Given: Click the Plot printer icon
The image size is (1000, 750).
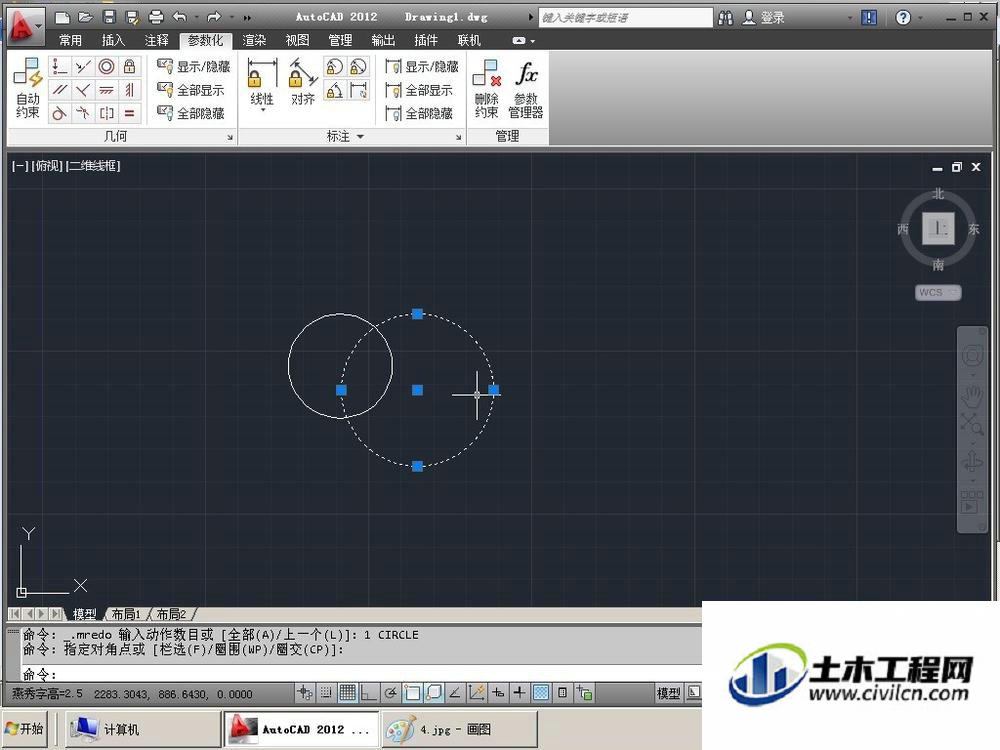Looking at the screenshot, I should 156,17.
